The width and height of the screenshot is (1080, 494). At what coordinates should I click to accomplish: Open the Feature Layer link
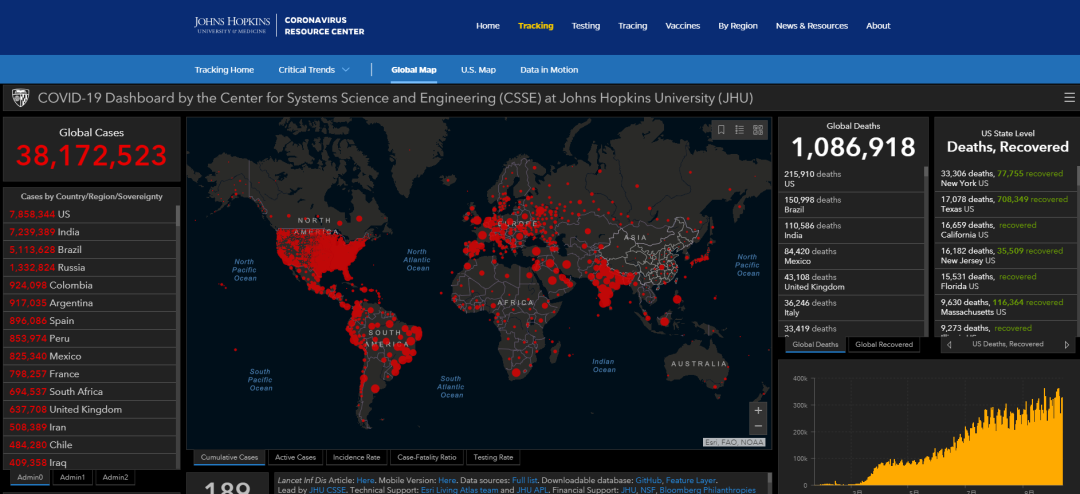coord(691,480)
